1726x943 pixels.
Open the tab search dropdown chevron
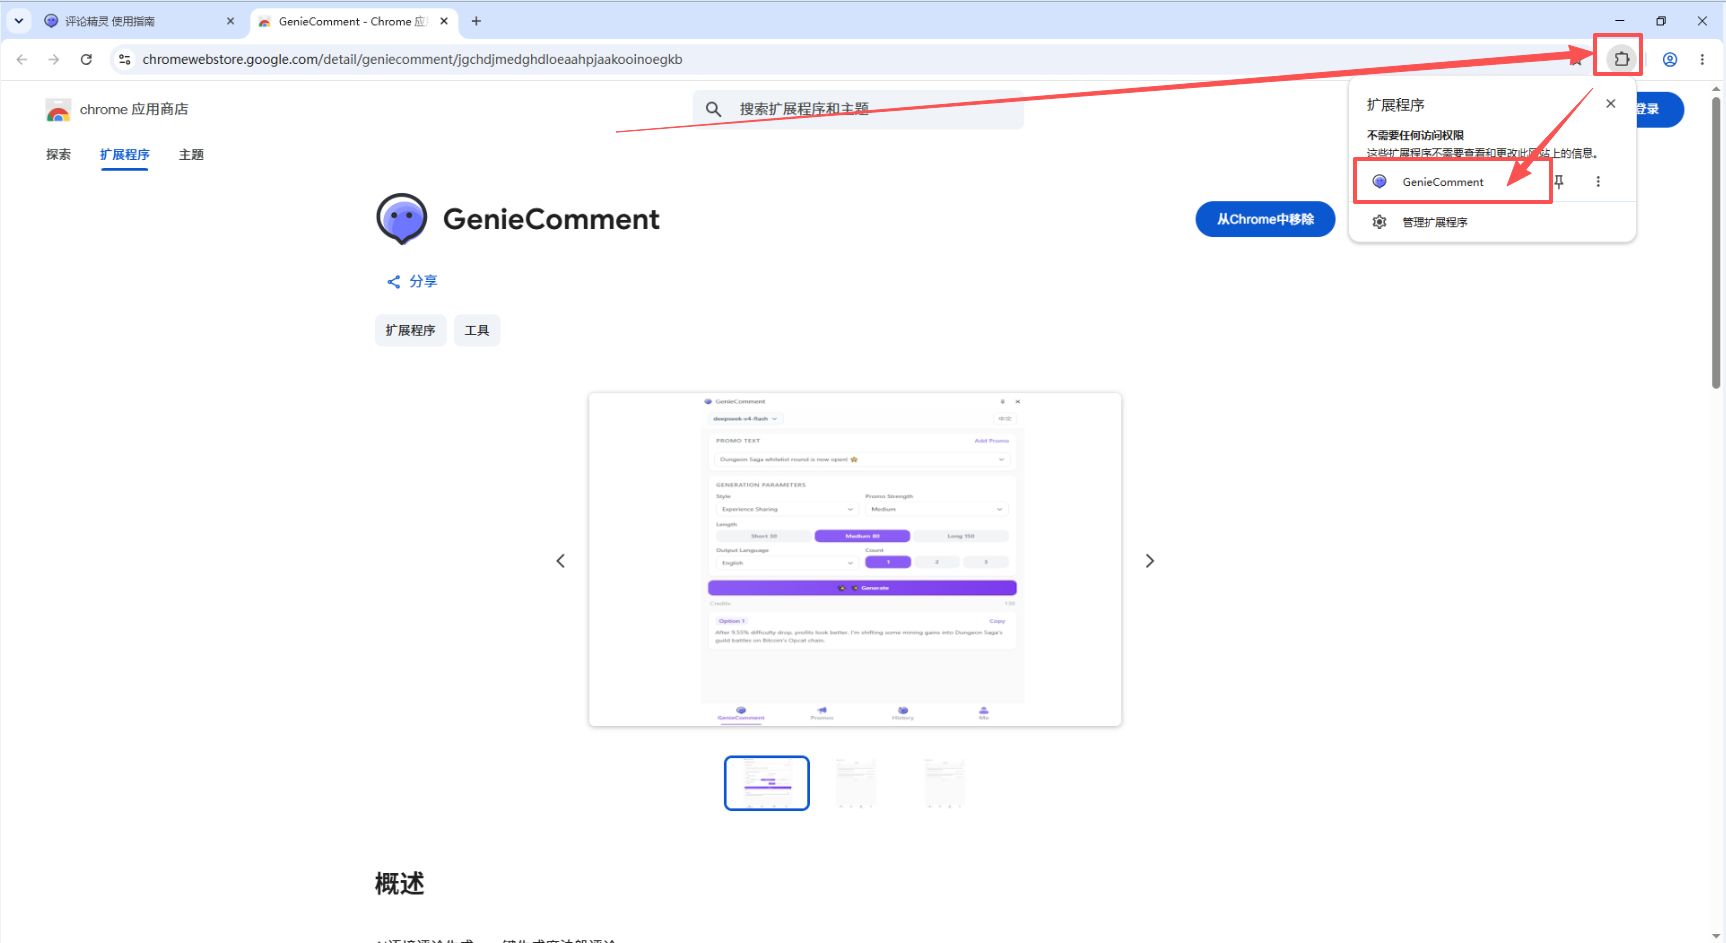point(19,21)
